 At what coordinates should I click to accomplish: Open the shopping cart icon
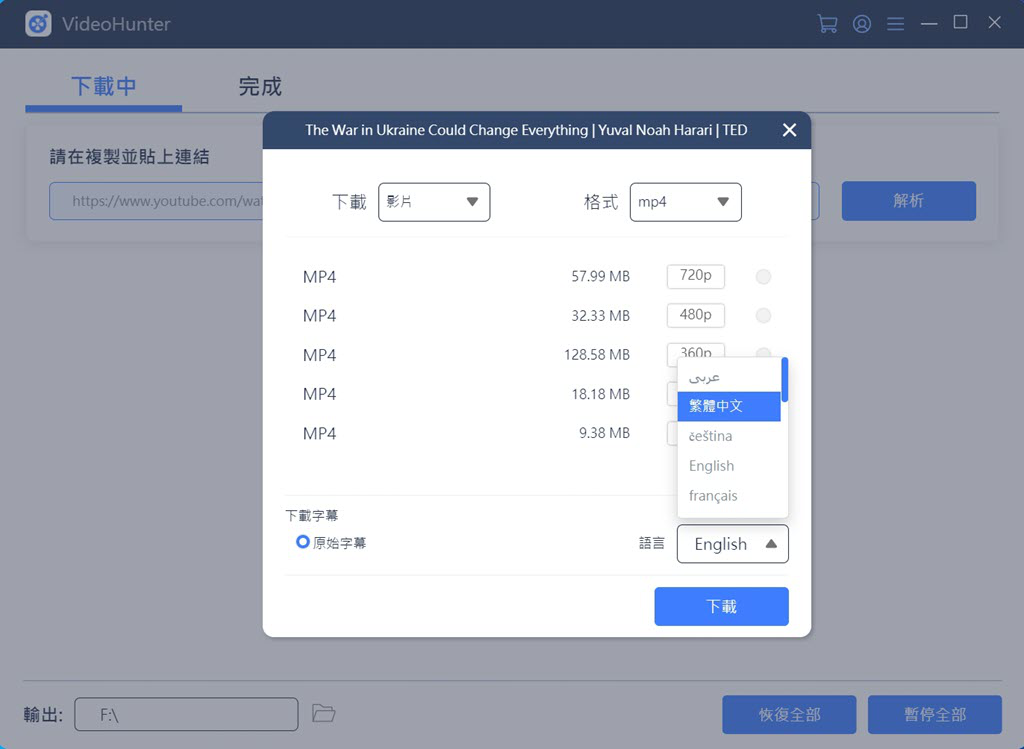pyautogui.click(x=827, y=24)
